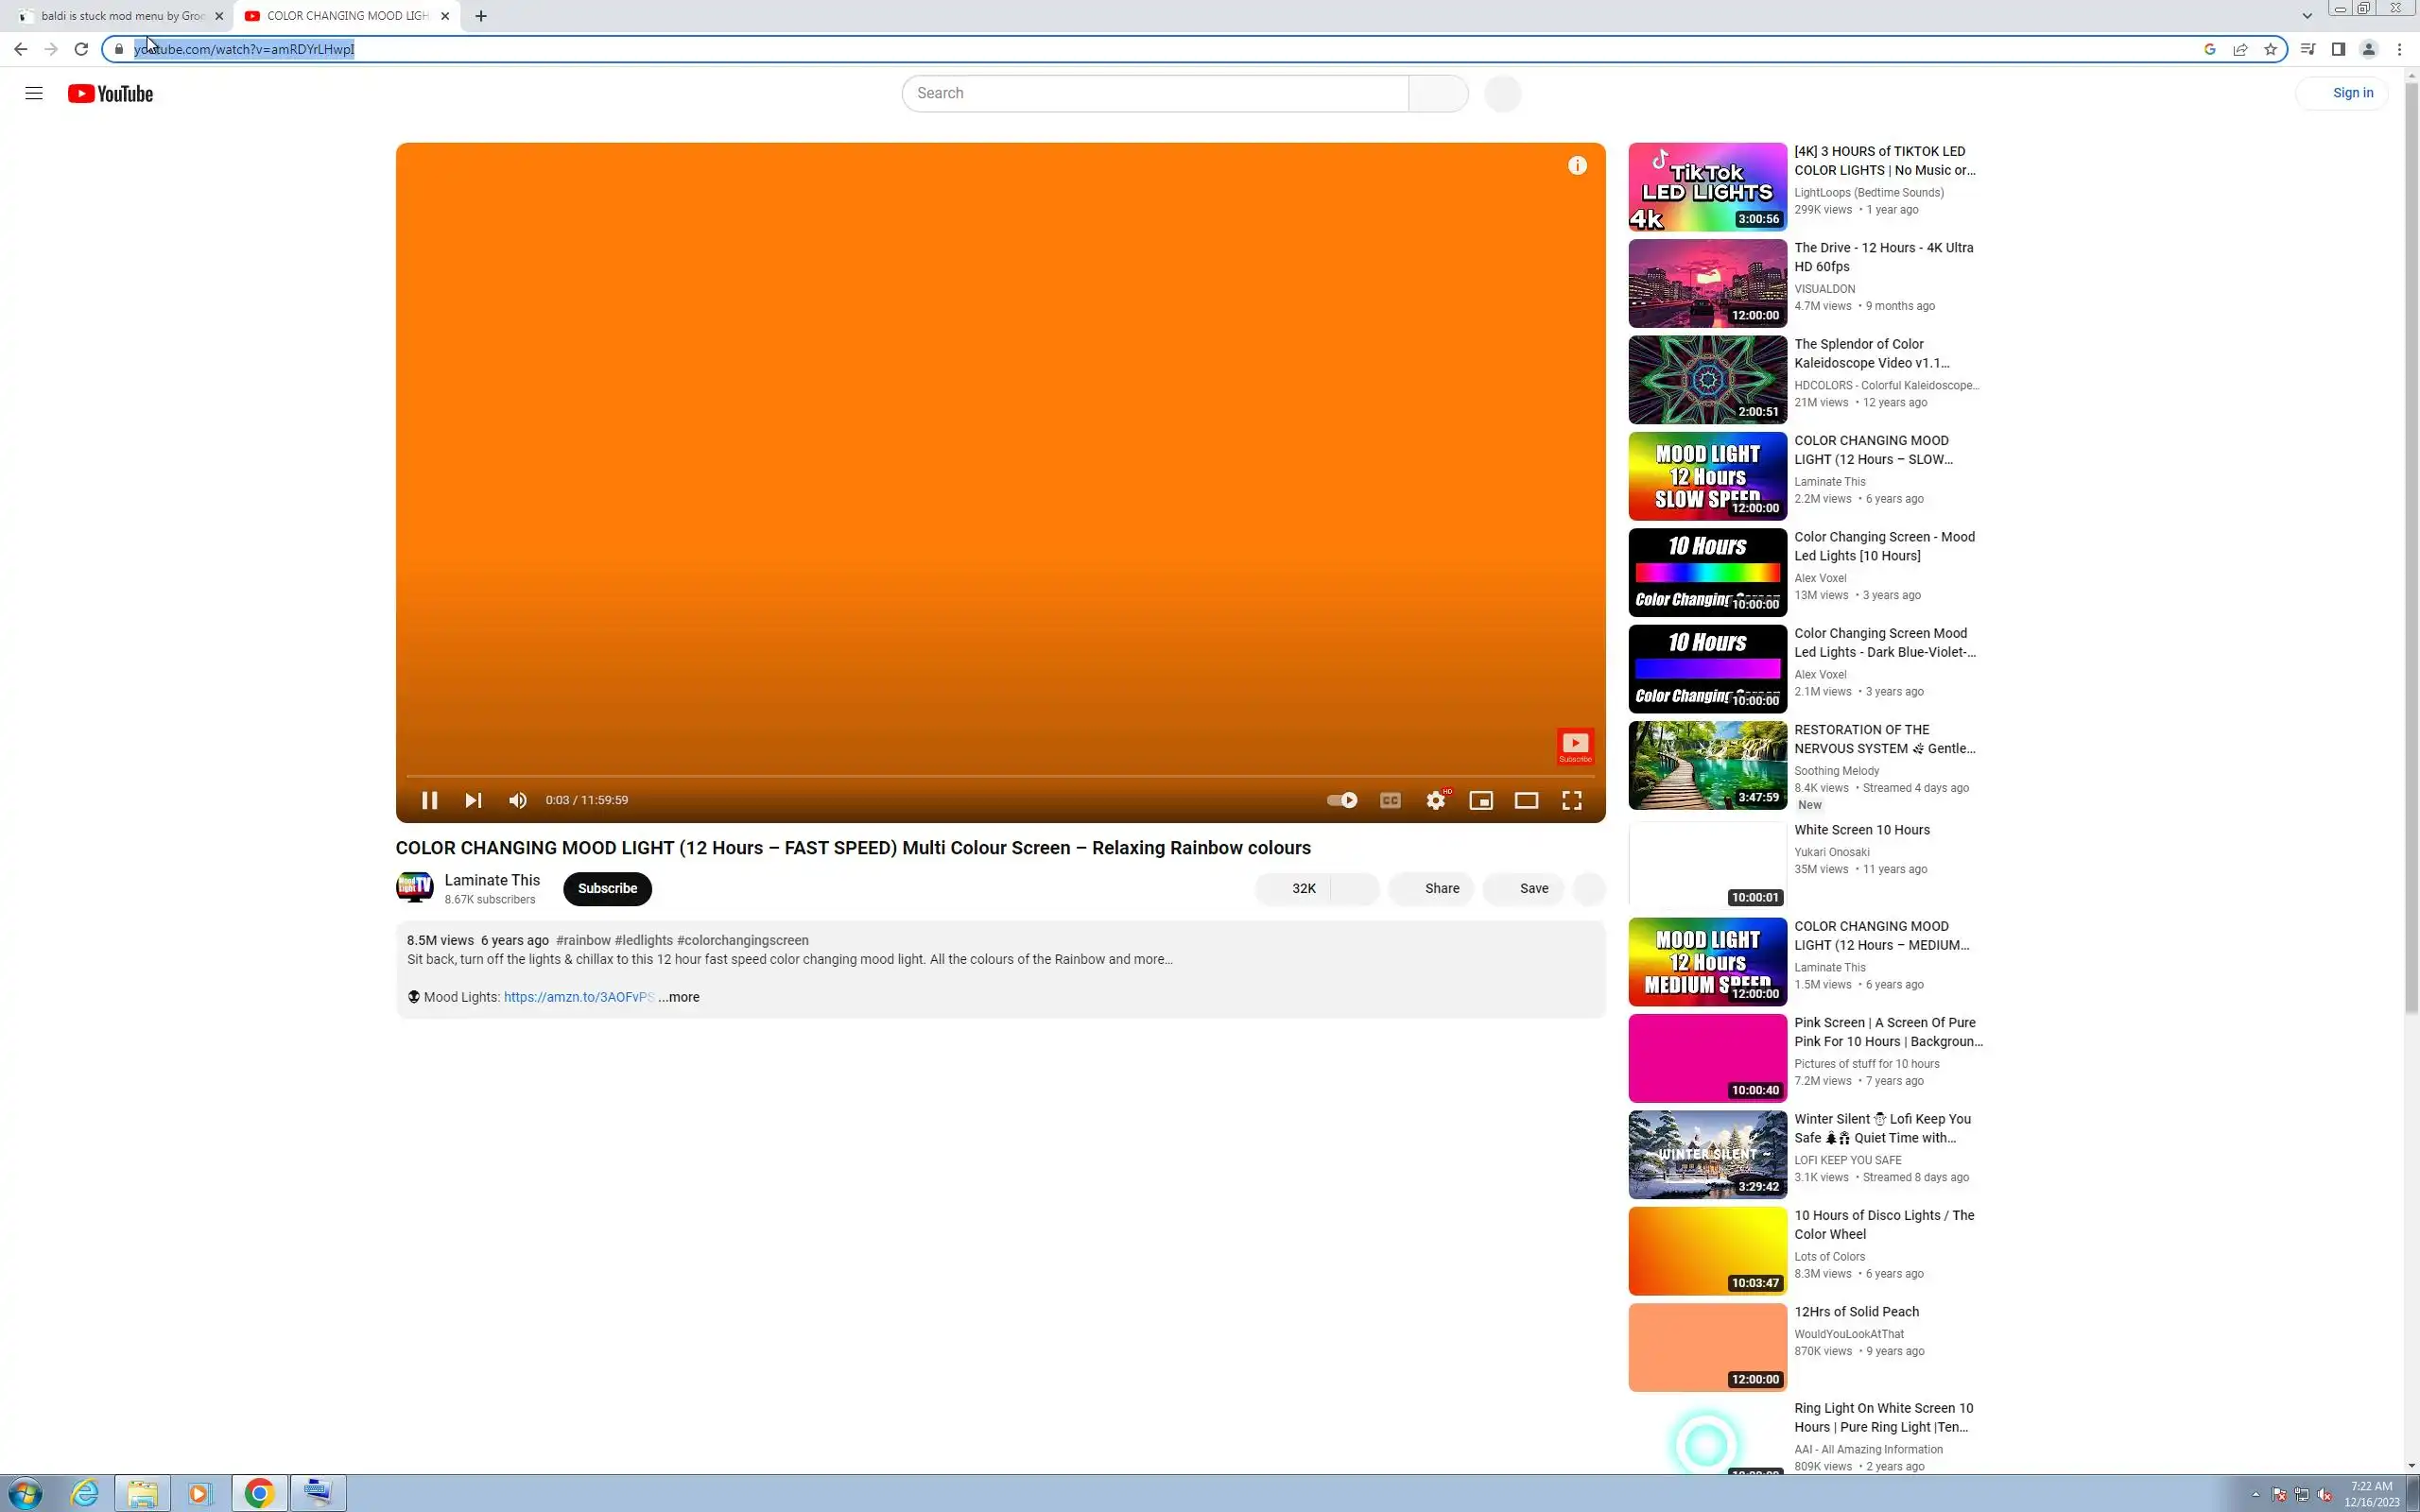Open the Mood Lights amzn.to link
Image resolution: width=2420 pixels, height=1512 pixels.
point(578,997)
